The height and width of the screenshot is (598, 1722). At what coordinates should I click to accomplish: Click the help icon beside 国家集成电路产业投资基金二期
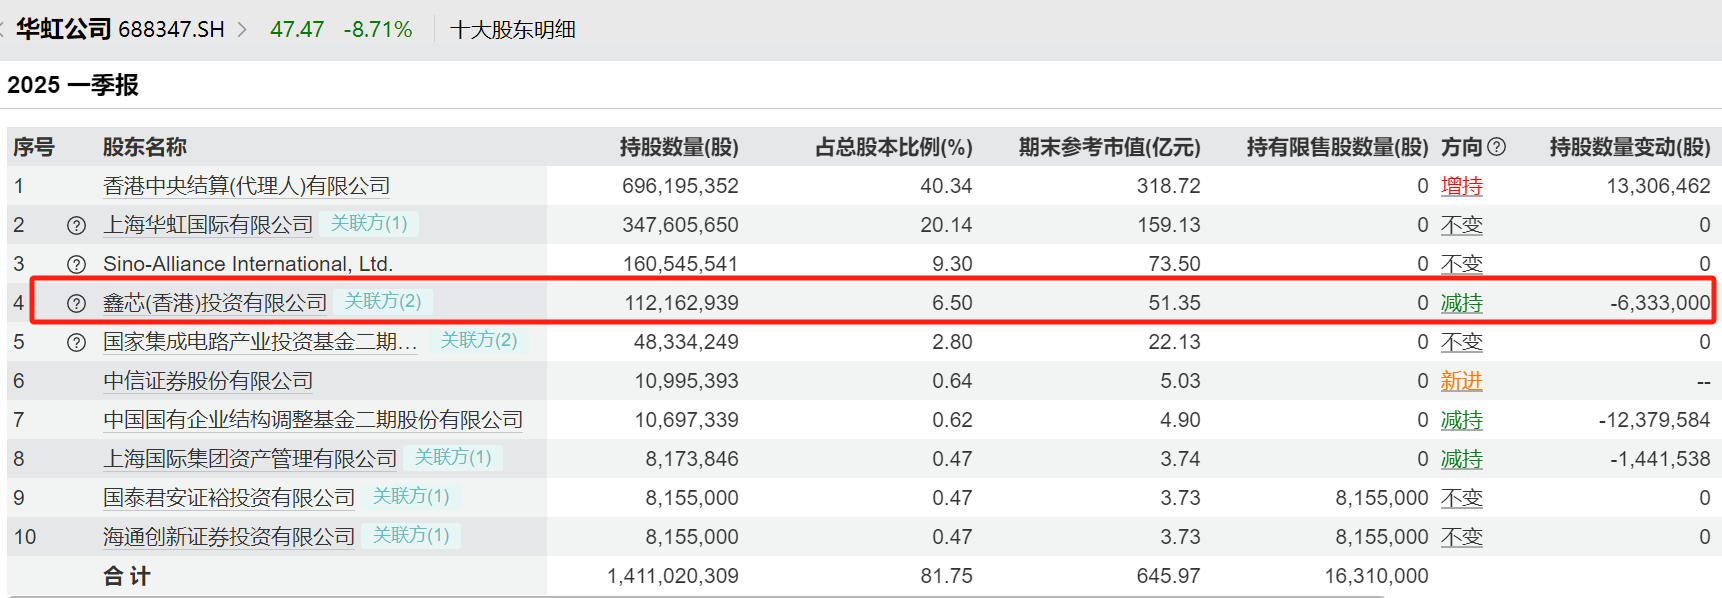click(x=76, y=343)
